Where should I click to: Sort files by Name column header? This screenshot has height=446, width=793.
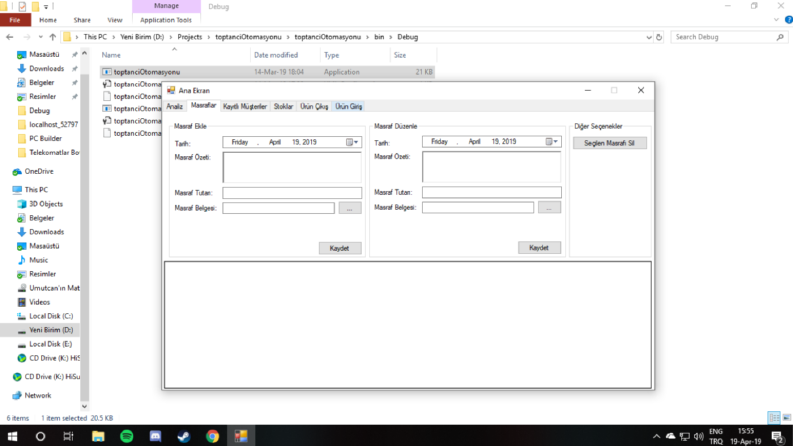tap(111, 55)
